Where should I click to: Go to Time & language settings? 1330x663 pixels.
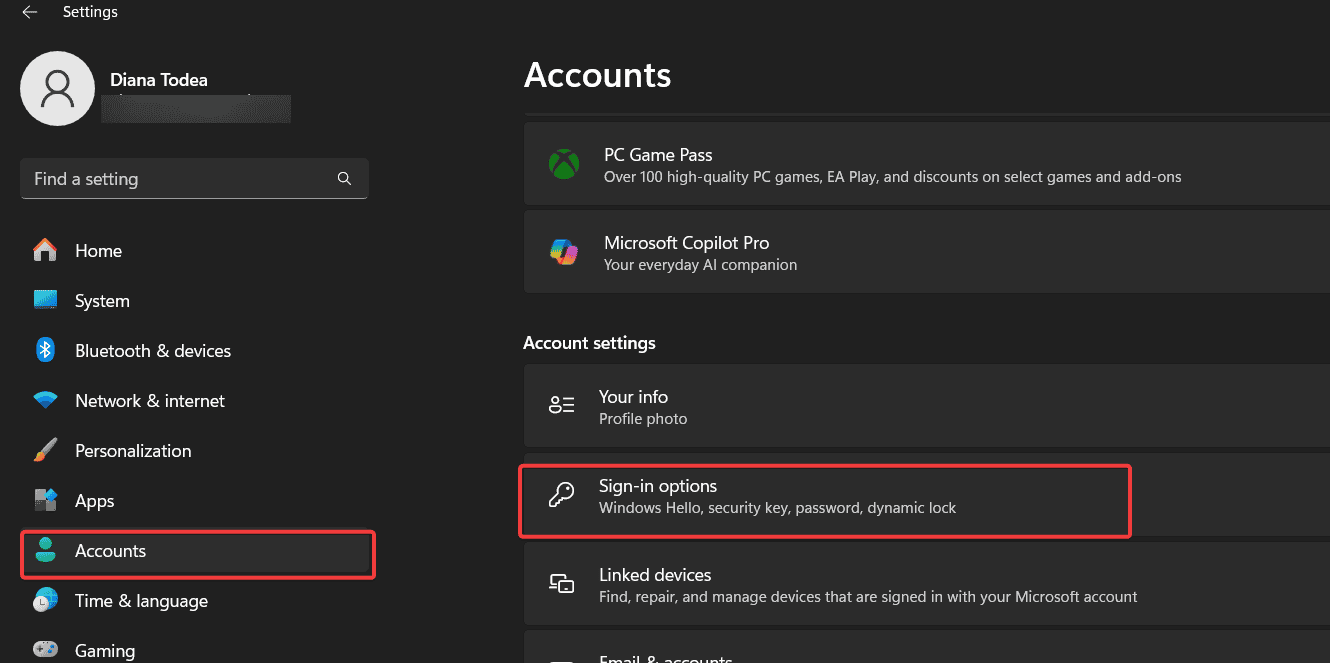[141, 600]
